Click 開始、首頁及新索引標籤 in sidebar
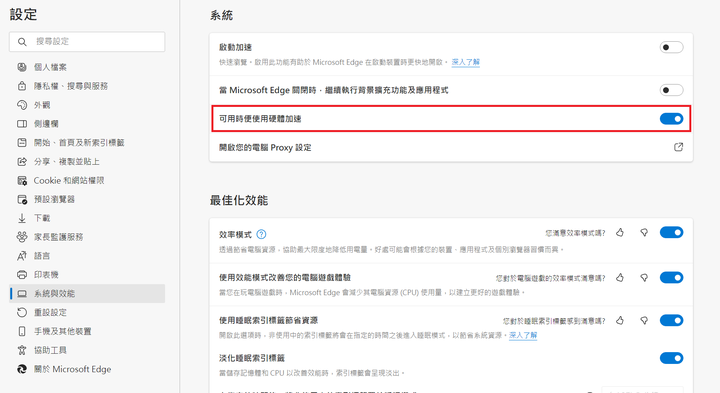 (79, 142)
